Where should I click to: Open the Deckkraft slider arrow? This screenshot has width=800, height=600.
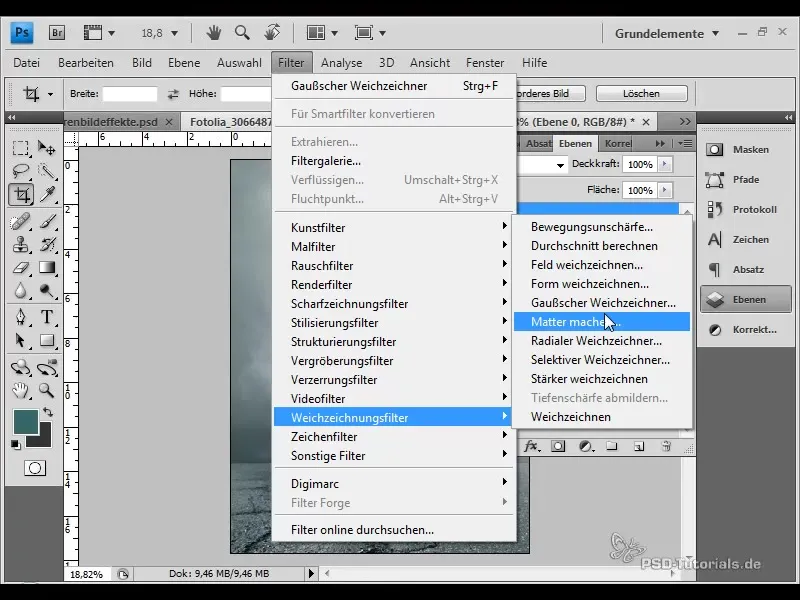point(664,164)
